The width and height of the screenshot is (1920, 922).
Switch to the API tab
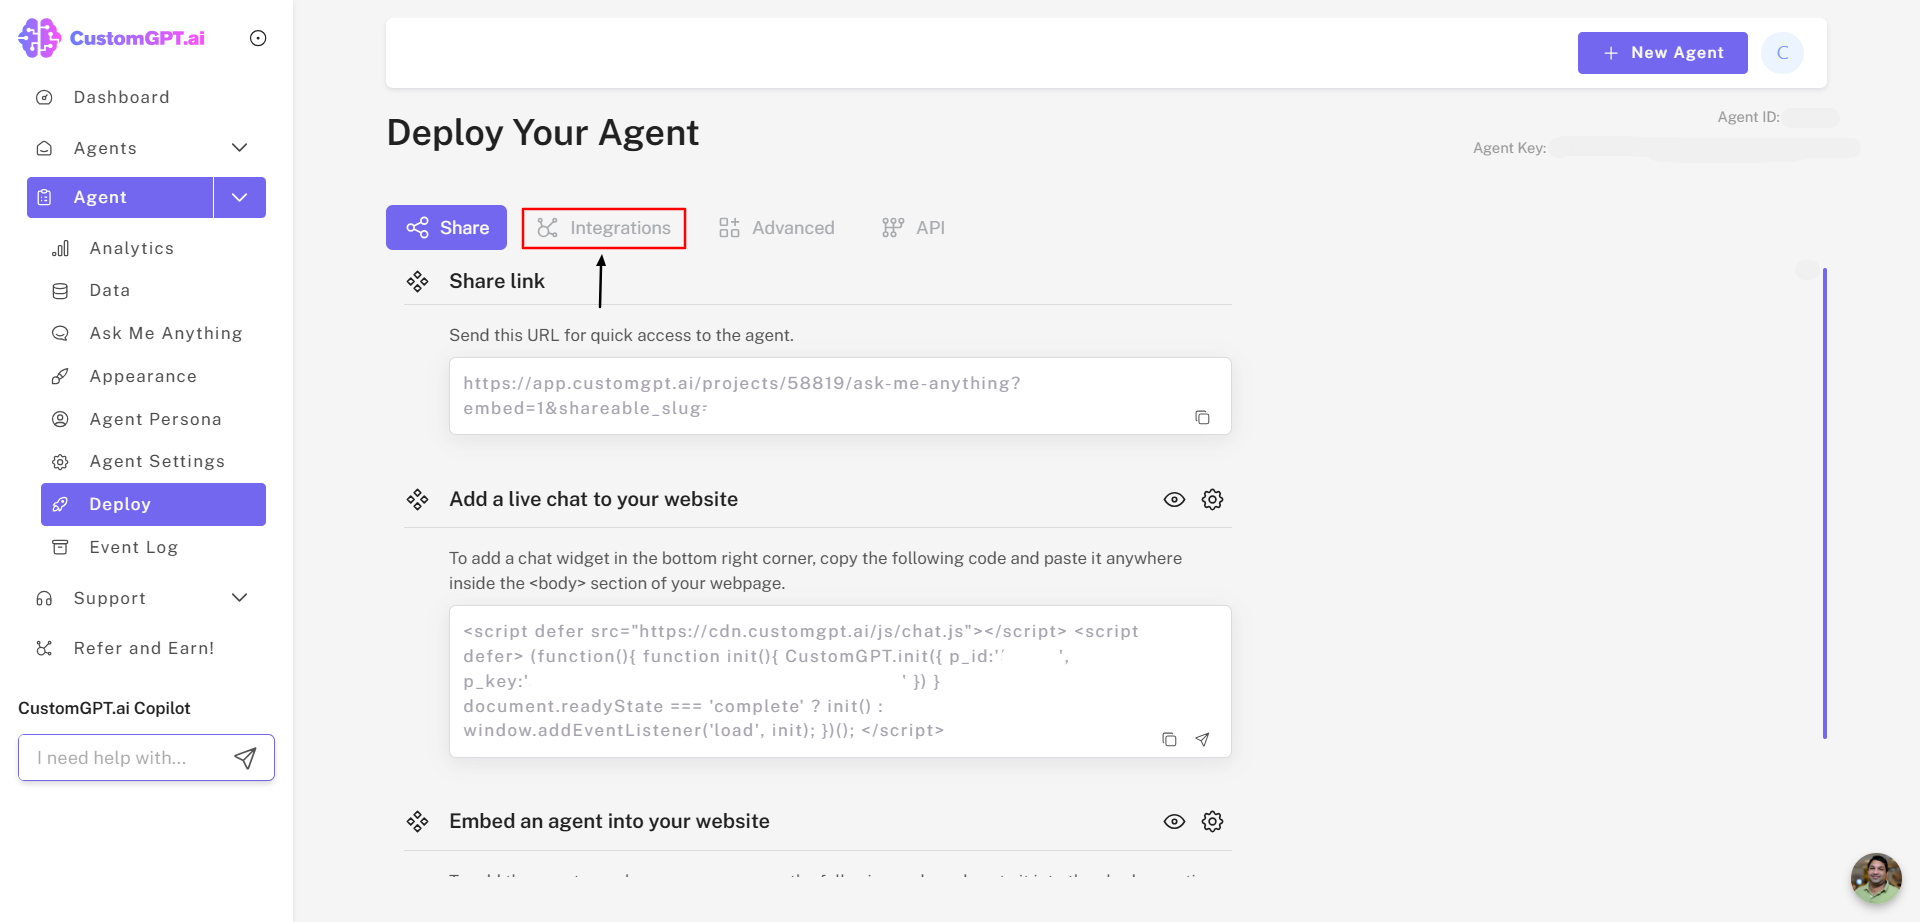[x=913, y=228]
